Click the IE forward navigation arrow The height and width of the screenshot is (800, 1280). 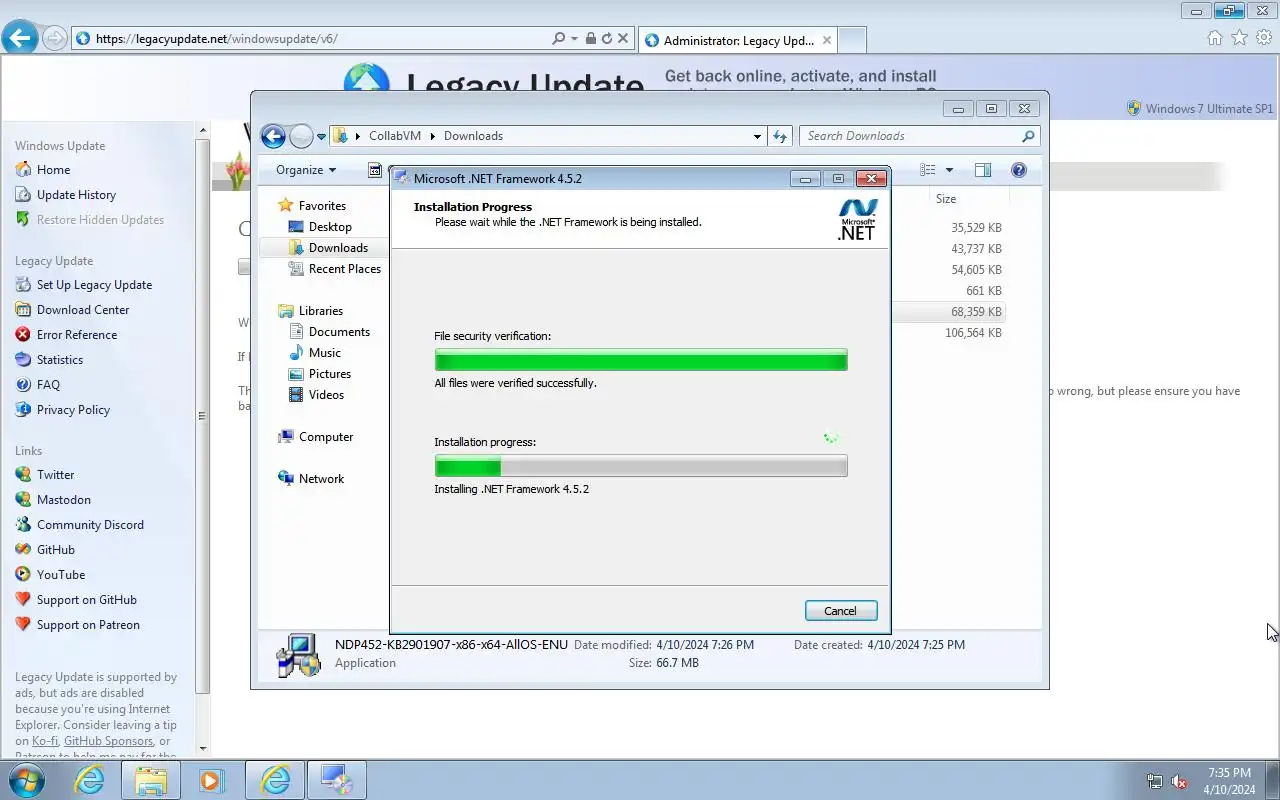54,39
